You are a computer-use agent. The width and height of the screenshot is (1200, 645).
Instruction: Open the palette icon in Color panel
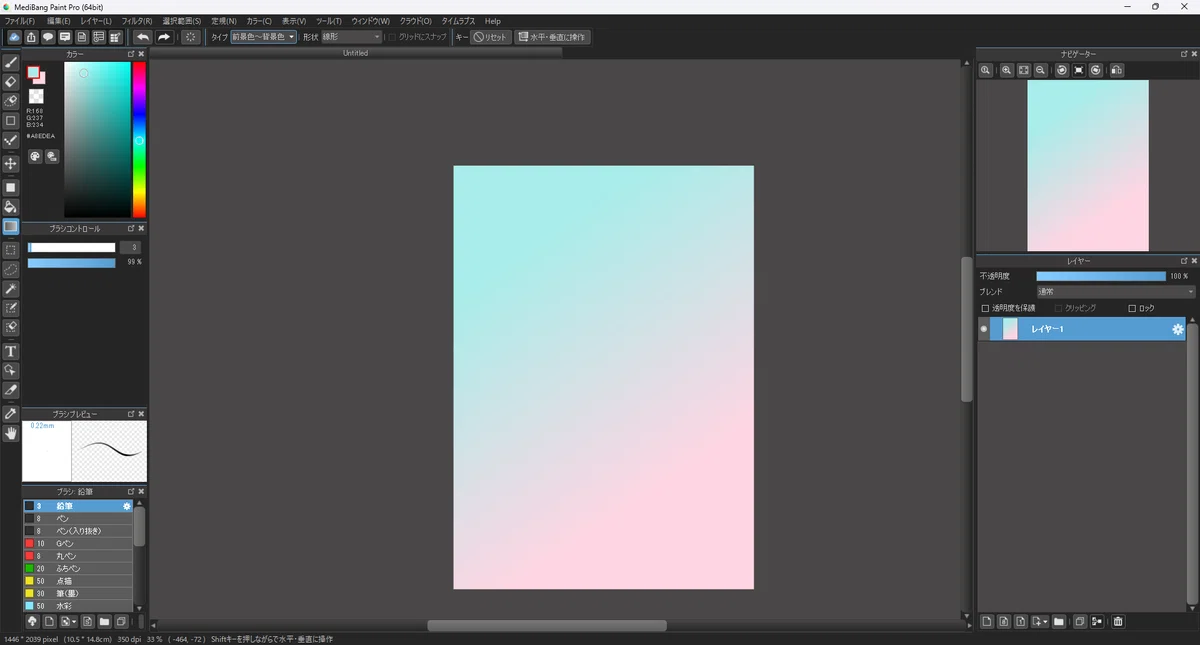pos(34,156)
